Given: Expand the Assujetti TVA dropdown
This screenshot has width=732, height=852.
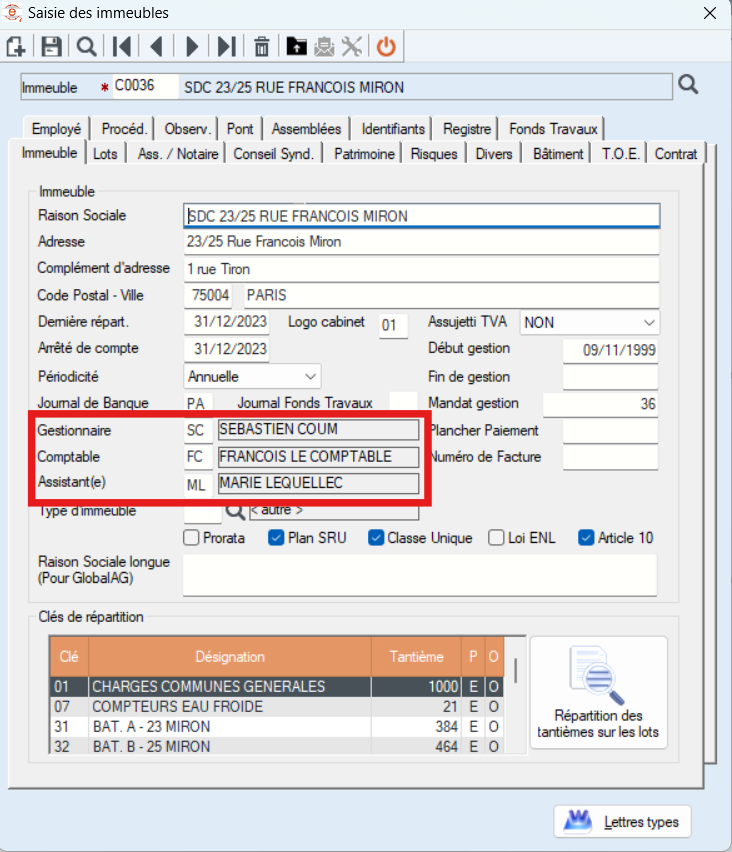Looking at the screenshot, I should [x=590, y=323].
